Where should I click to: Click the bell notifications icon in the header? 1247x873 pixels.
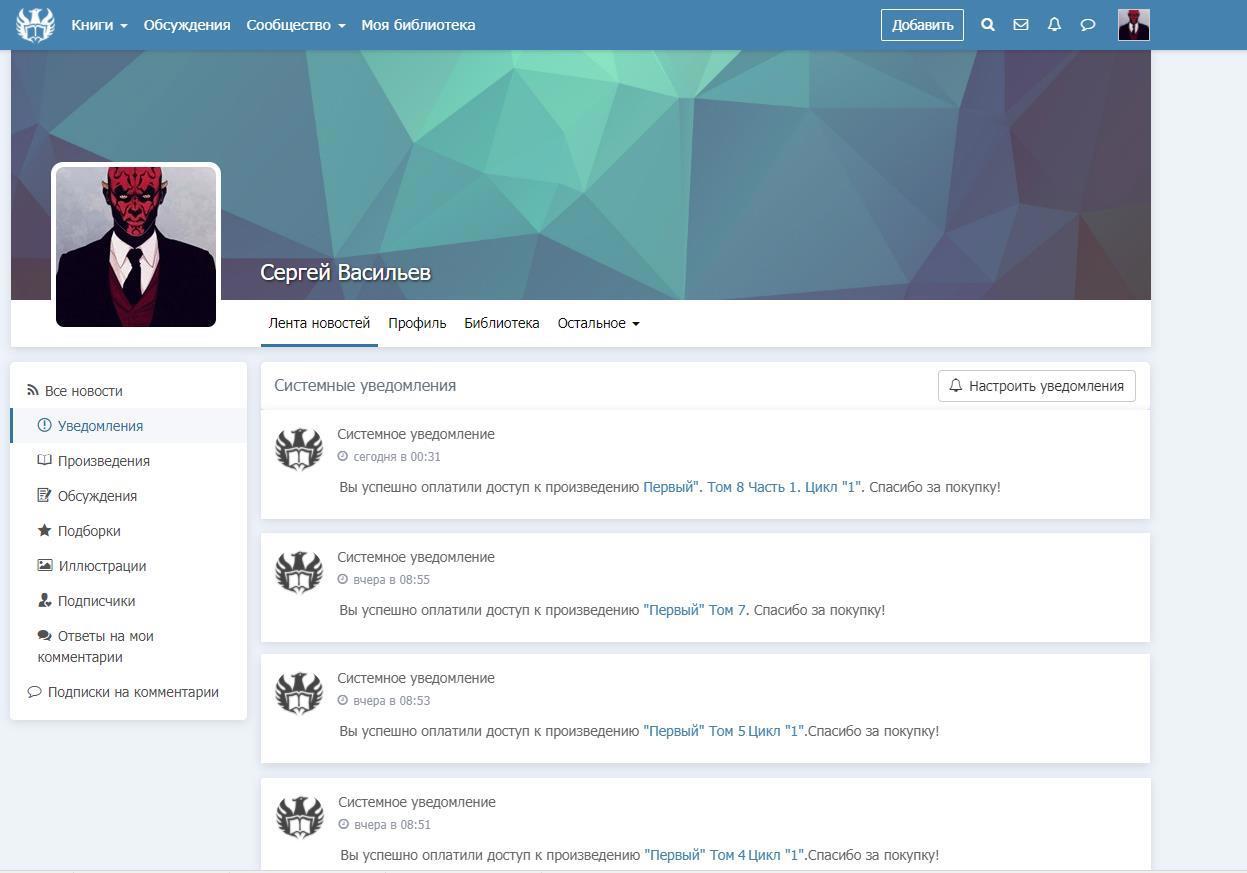coord(1054,25)
